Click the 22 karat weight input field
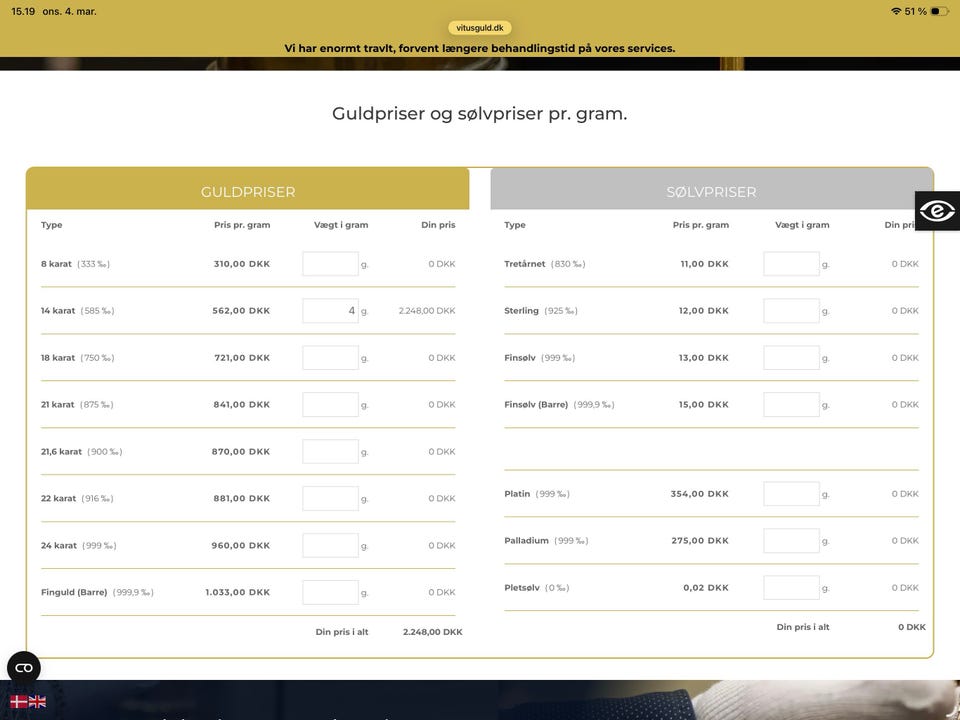This screenshot has width=960, height=720. [x=331, y=498]
